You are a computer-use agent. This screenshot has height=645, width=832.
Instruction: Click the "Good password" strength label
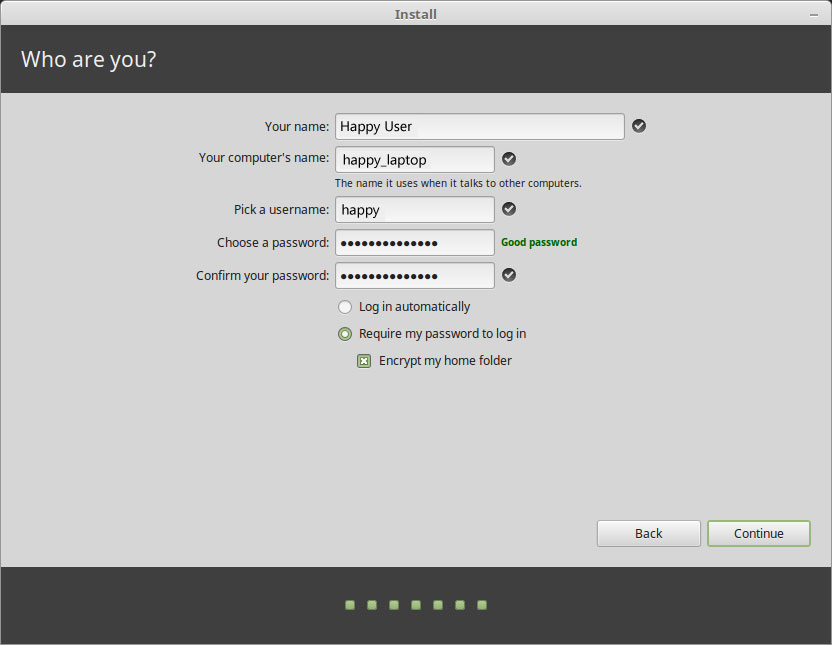pyautogui.click(x=539, y=242)
